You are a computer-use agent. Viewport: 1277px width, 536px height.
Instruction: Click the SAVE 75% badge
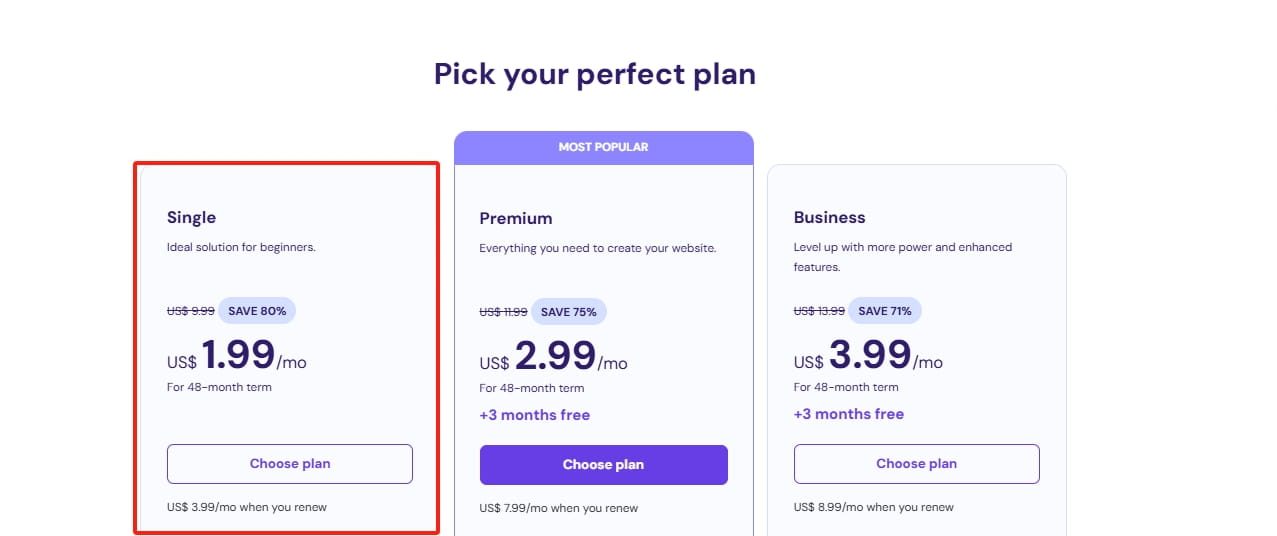pos(568,312)
